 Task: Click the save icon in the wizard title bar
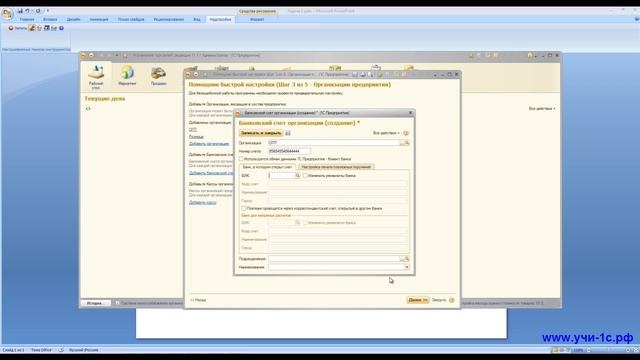click(x=355, y=74)
